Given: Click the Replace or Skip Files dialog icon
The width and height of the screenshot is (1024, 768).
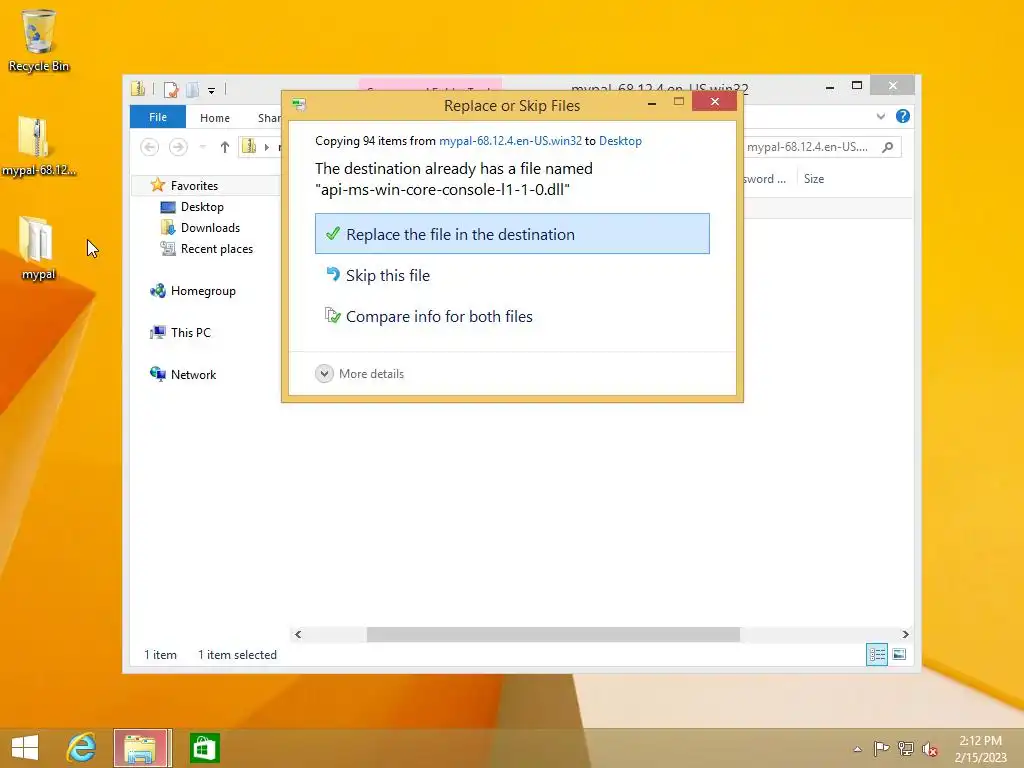Looking at the screenshot, I should click(299, 104).
